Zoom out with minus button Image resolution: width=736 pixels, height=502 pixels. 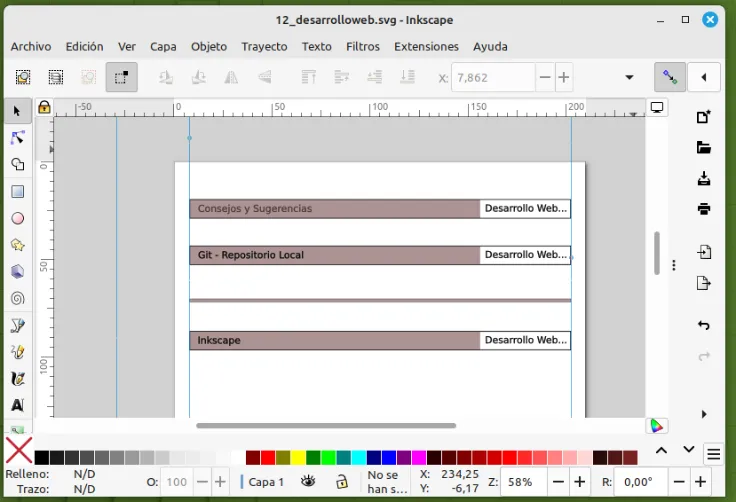tap(558, 482)
